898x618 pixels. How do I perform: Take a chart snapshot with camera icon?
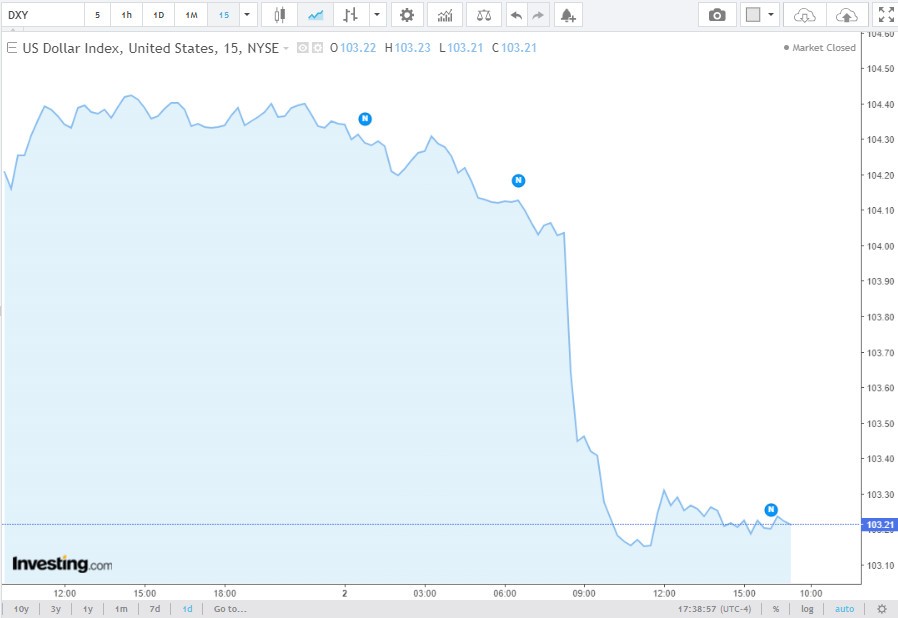pos(717,15)
